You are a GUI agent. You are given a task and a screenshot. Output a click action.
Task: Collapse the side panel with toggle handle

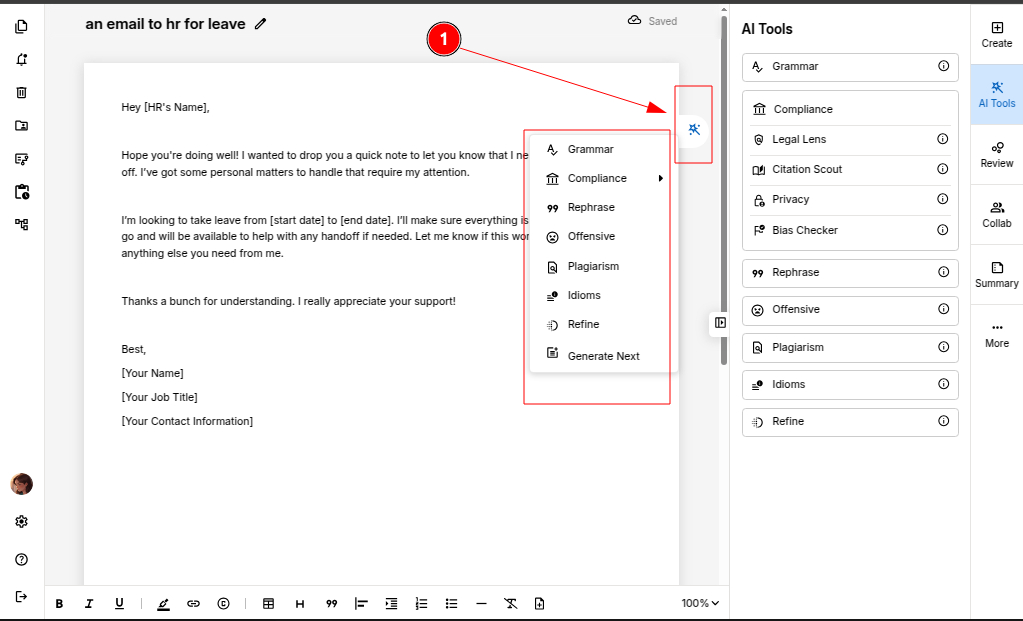pyautogui.click(x=720, y=322)
